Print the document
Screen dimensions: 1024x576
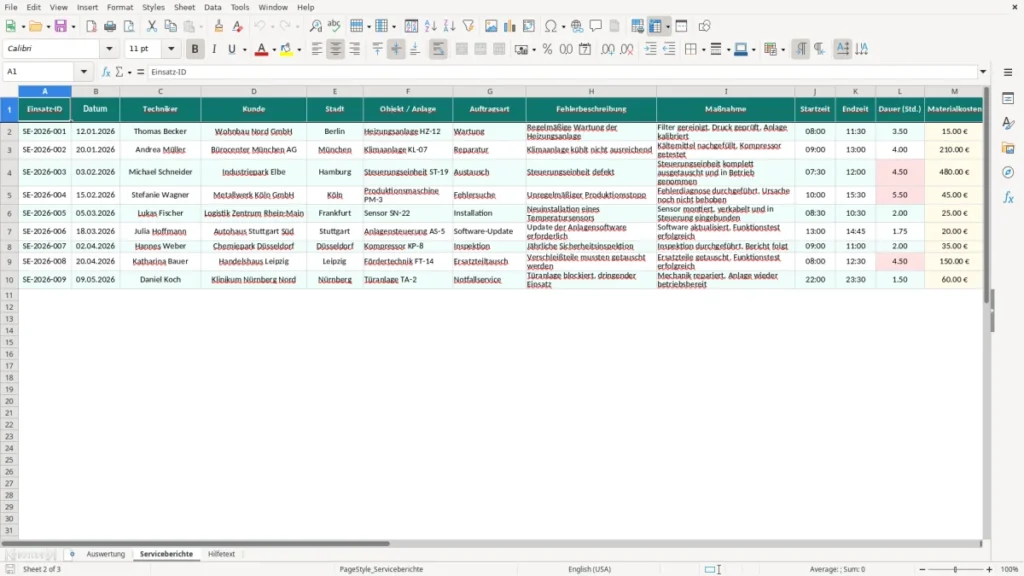(110, 26)
